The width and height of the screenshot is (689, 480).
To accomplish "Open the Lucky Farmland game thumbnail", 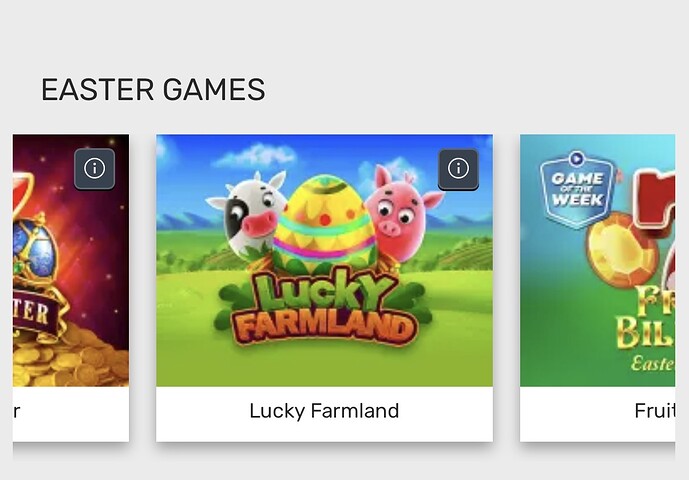I will pyautogui.click(x=324, y=260).
